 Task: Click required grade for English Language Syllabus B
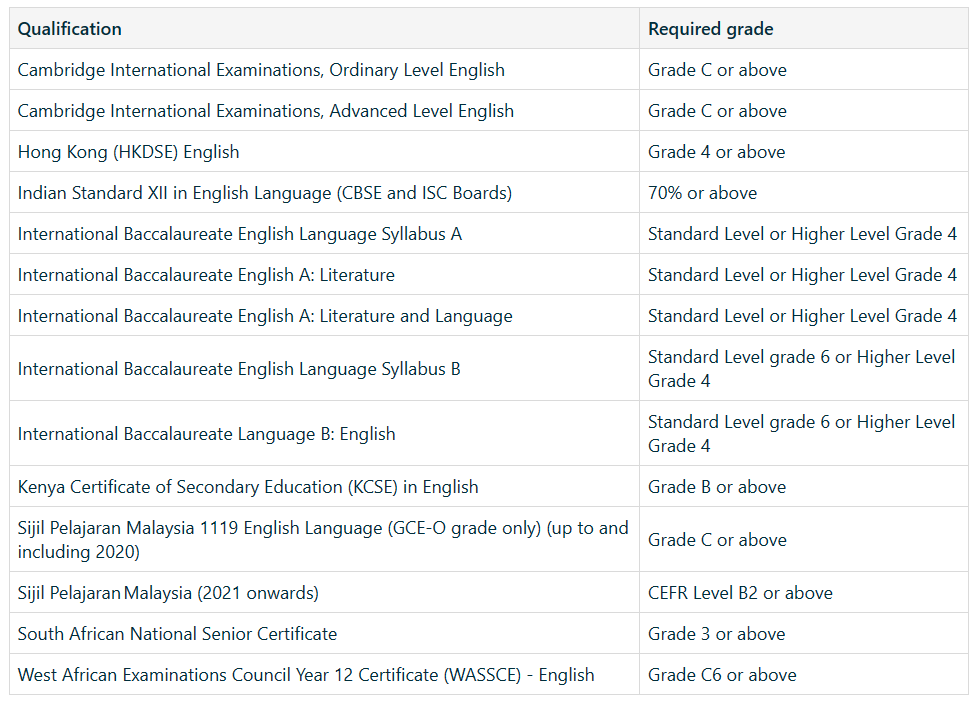click(804, 368)
